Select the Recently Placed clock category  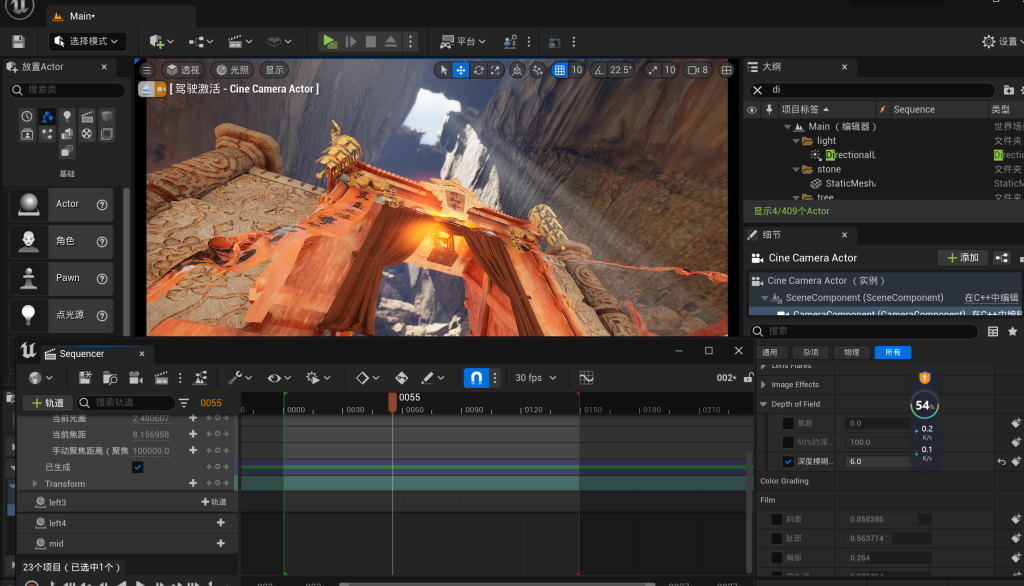pos(27,116)
